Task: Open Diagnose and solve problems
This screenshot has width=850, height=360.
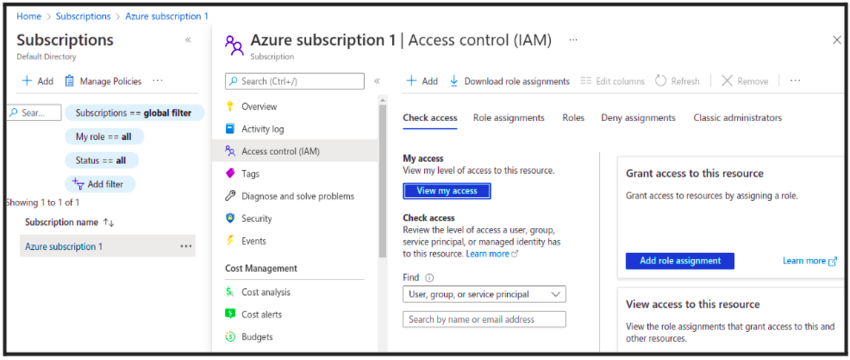Action: point(298,196)
